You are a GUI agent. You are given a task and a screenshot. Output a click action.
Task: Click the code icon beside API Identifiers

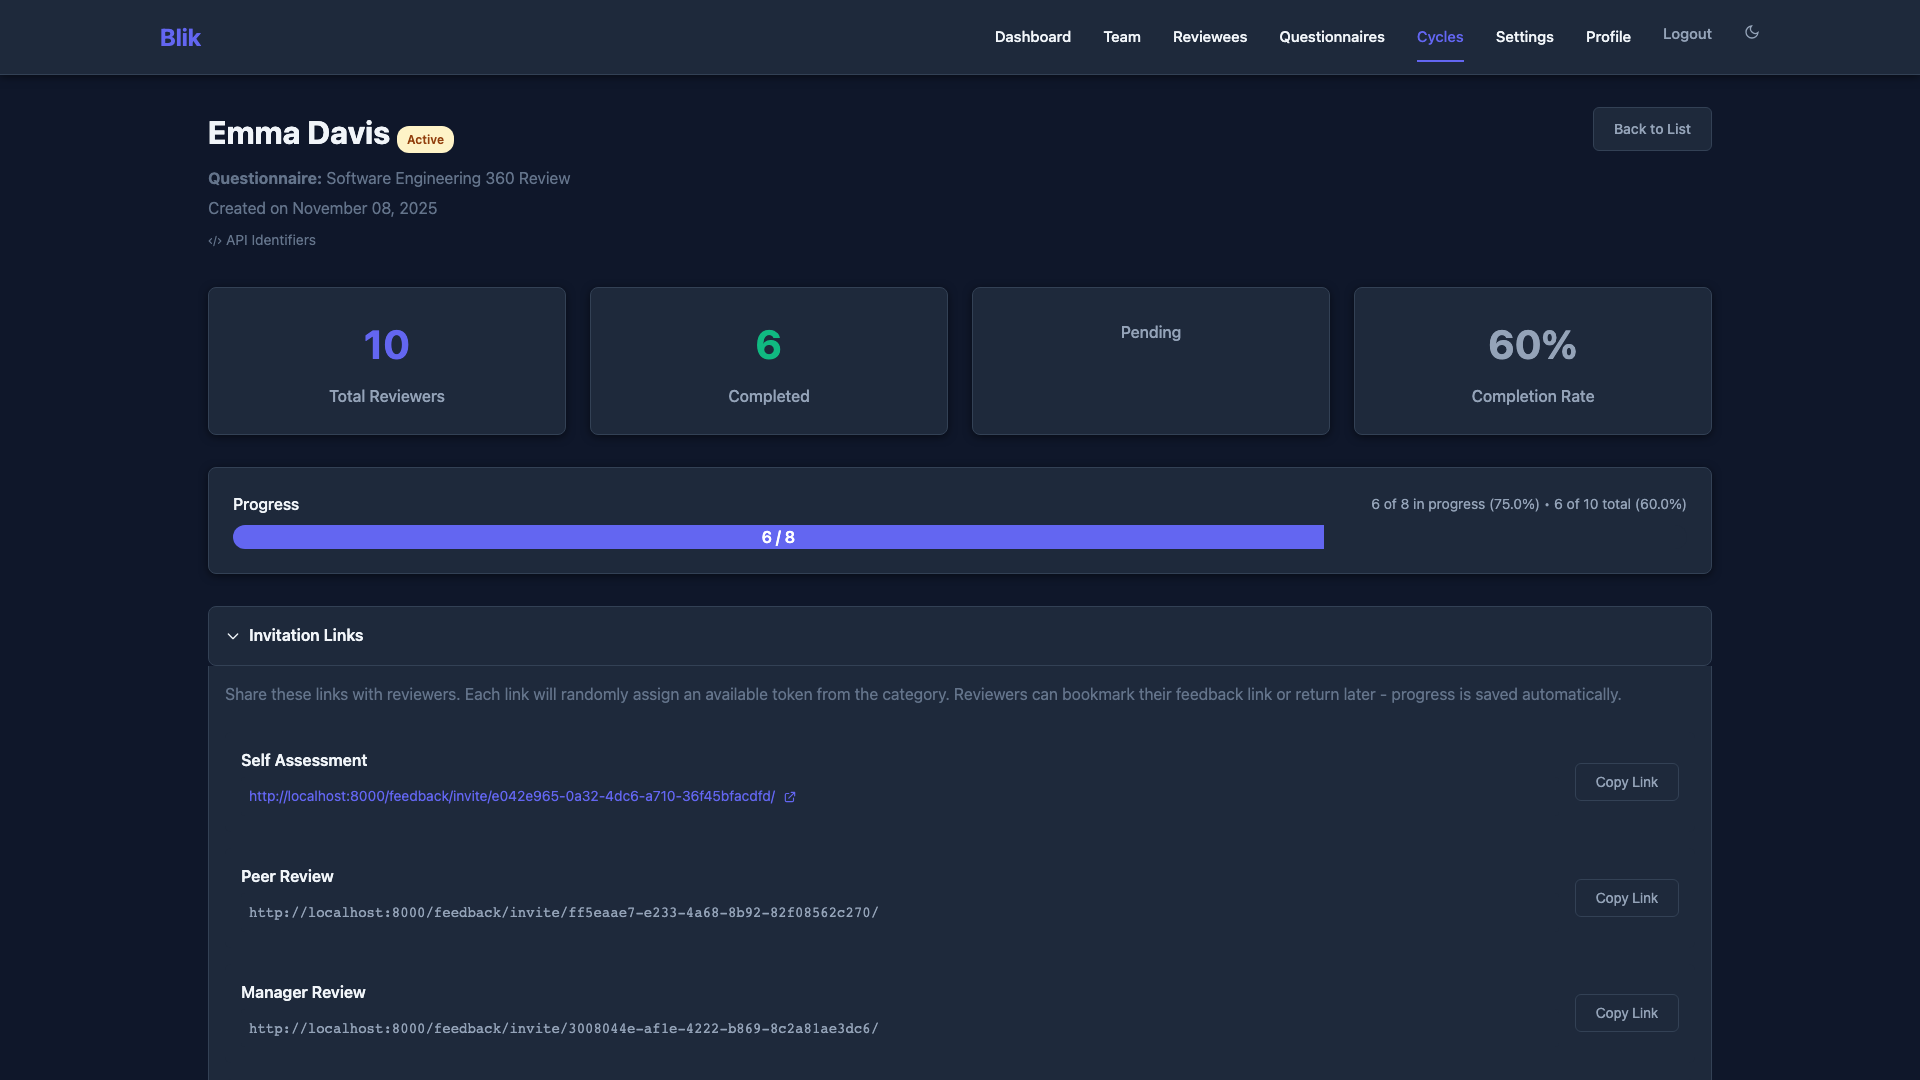214,241
